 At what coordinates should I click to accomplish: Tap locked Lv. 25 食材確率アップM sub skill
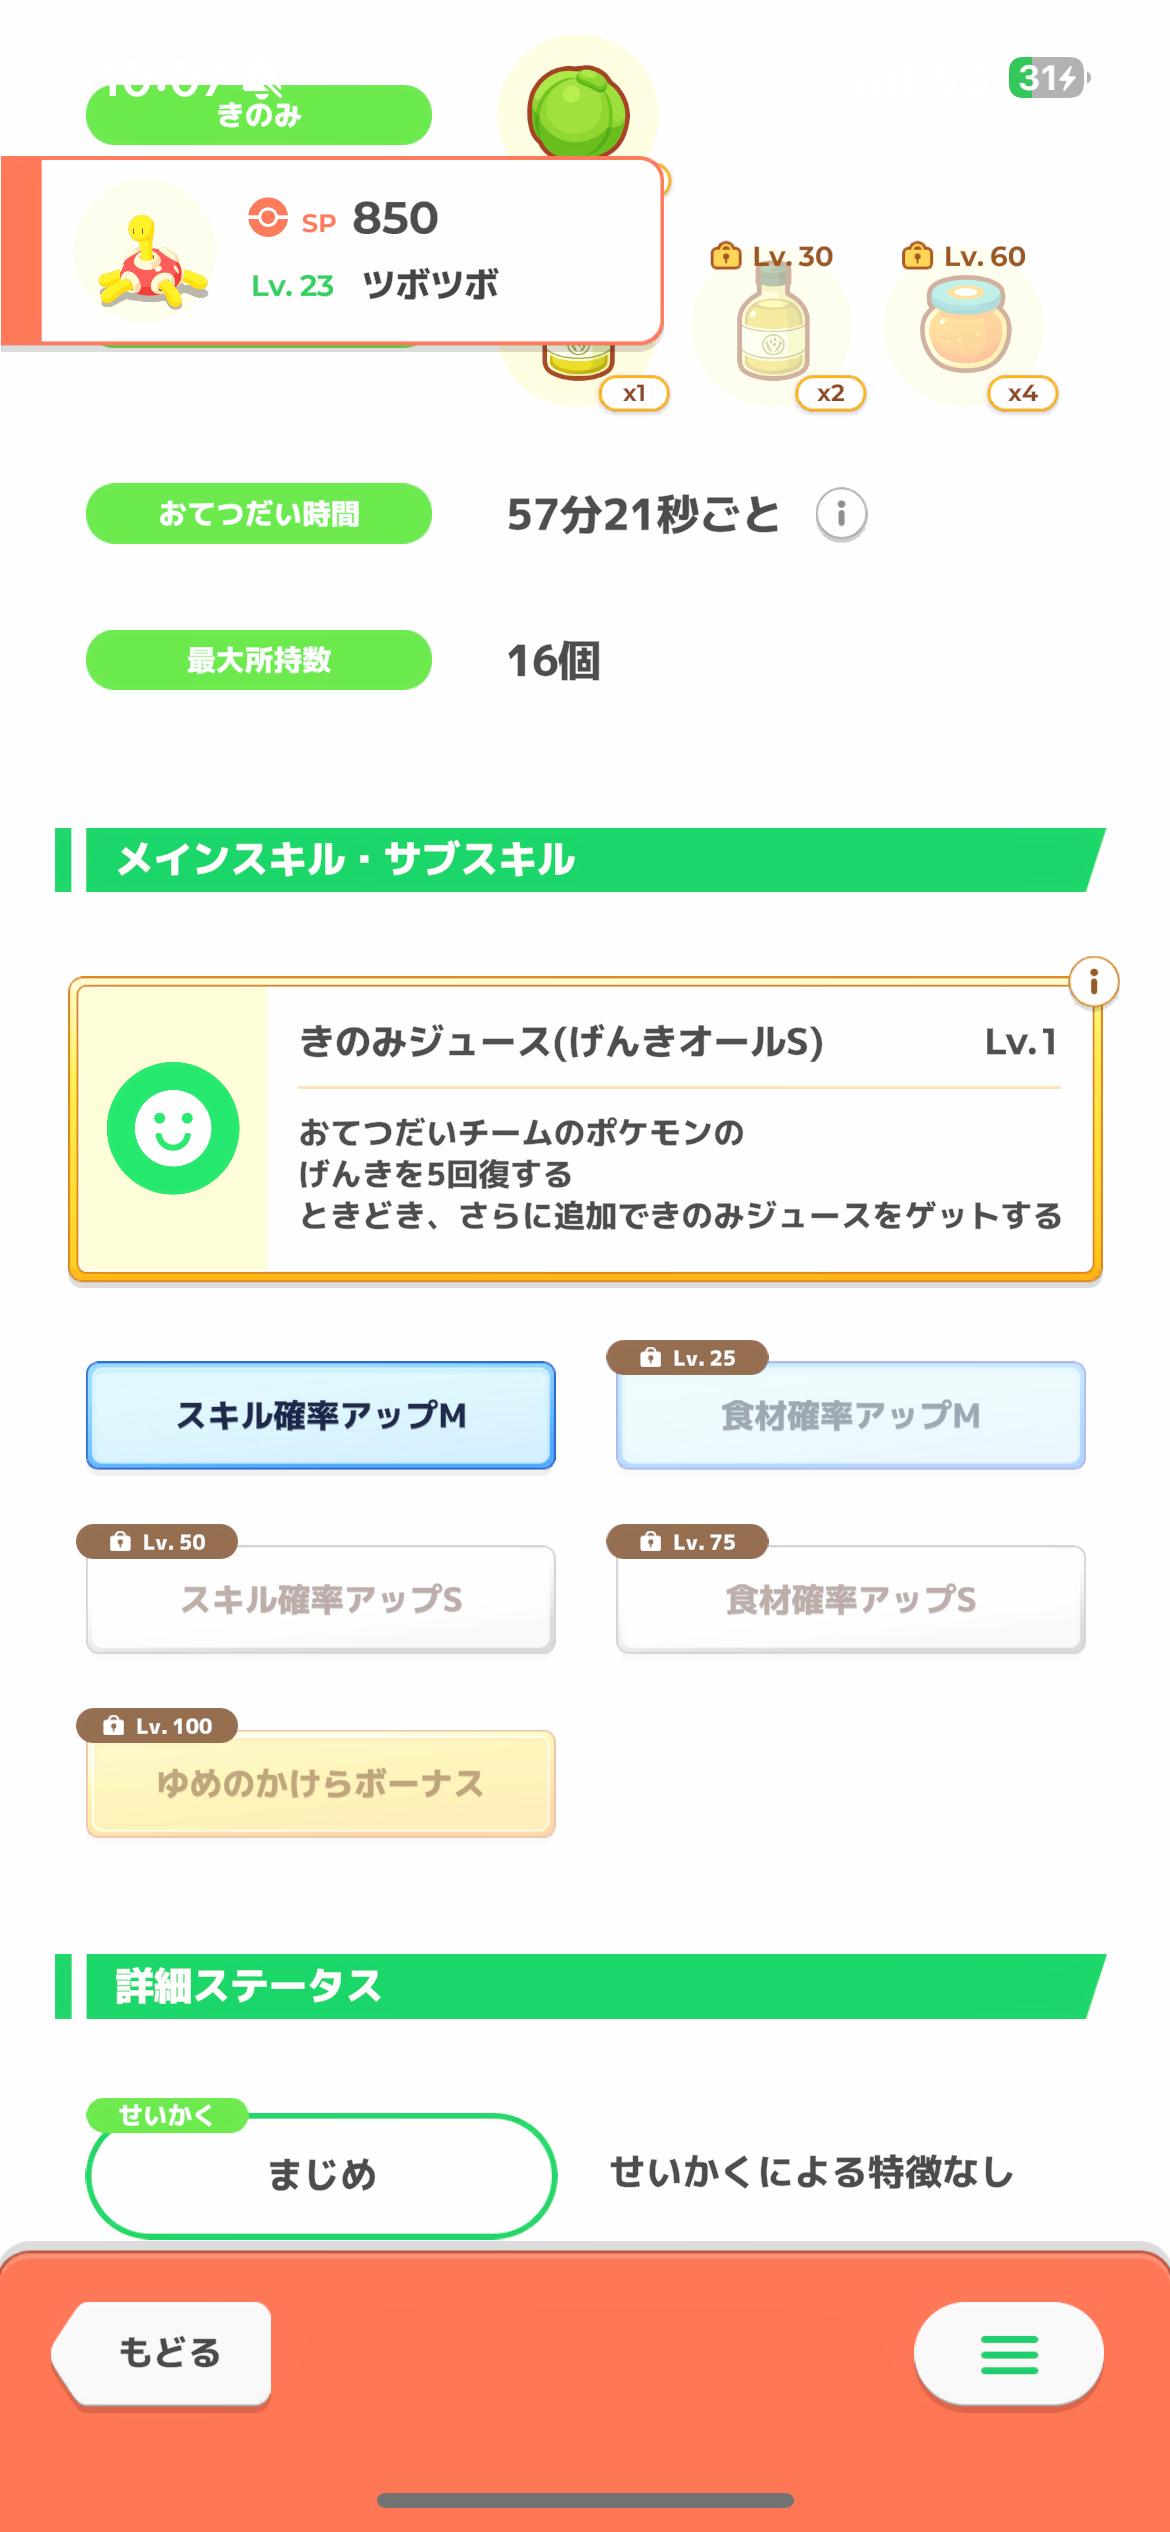(x=850, y=1415)
